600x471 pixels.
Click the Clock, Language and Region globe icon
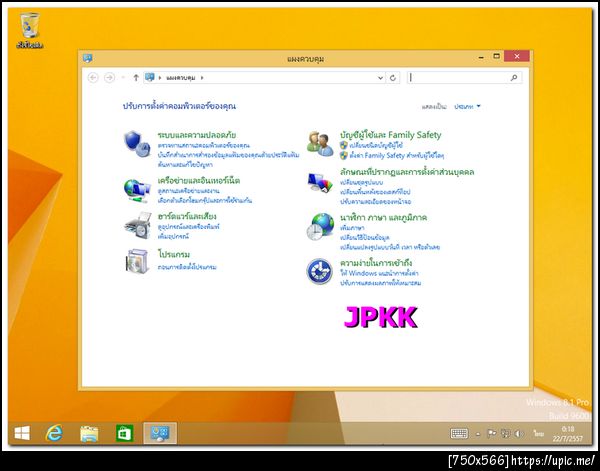point(320,227)
